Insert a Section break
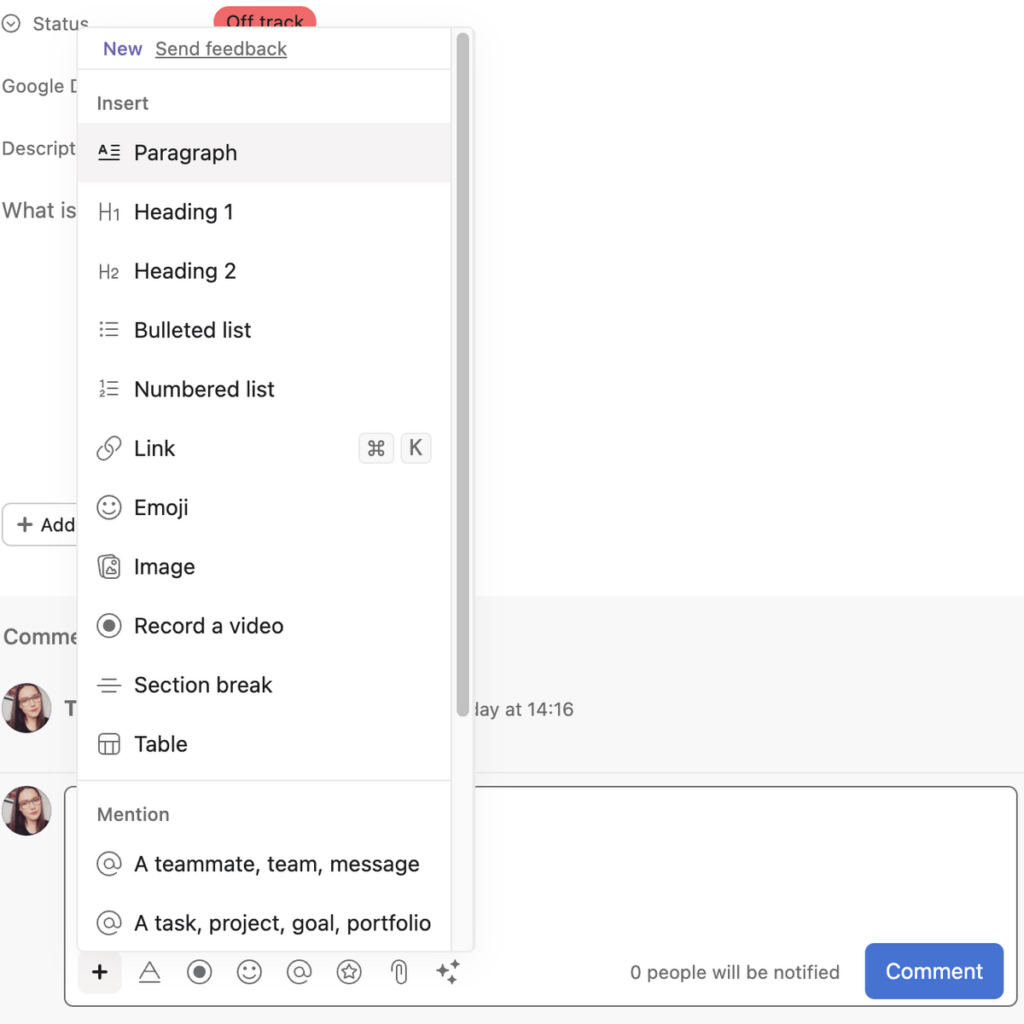This screenshot has width=1024, height=1024. click(x=203, y=685)
